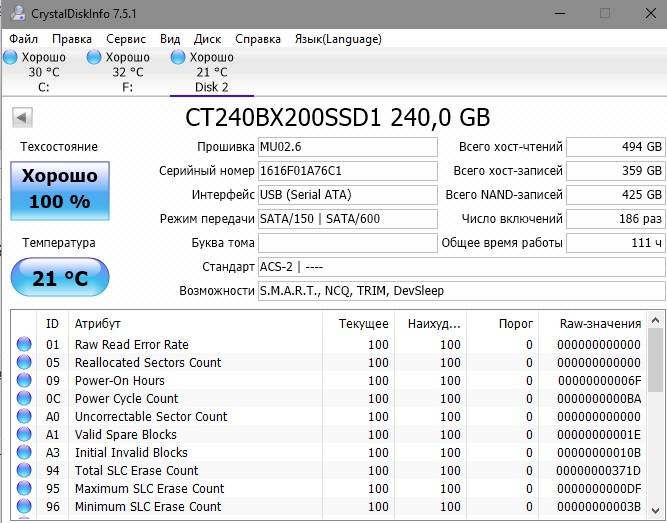Click the Атрибут column header
Viewport: 667px width, 523px height.
(195, 324)
